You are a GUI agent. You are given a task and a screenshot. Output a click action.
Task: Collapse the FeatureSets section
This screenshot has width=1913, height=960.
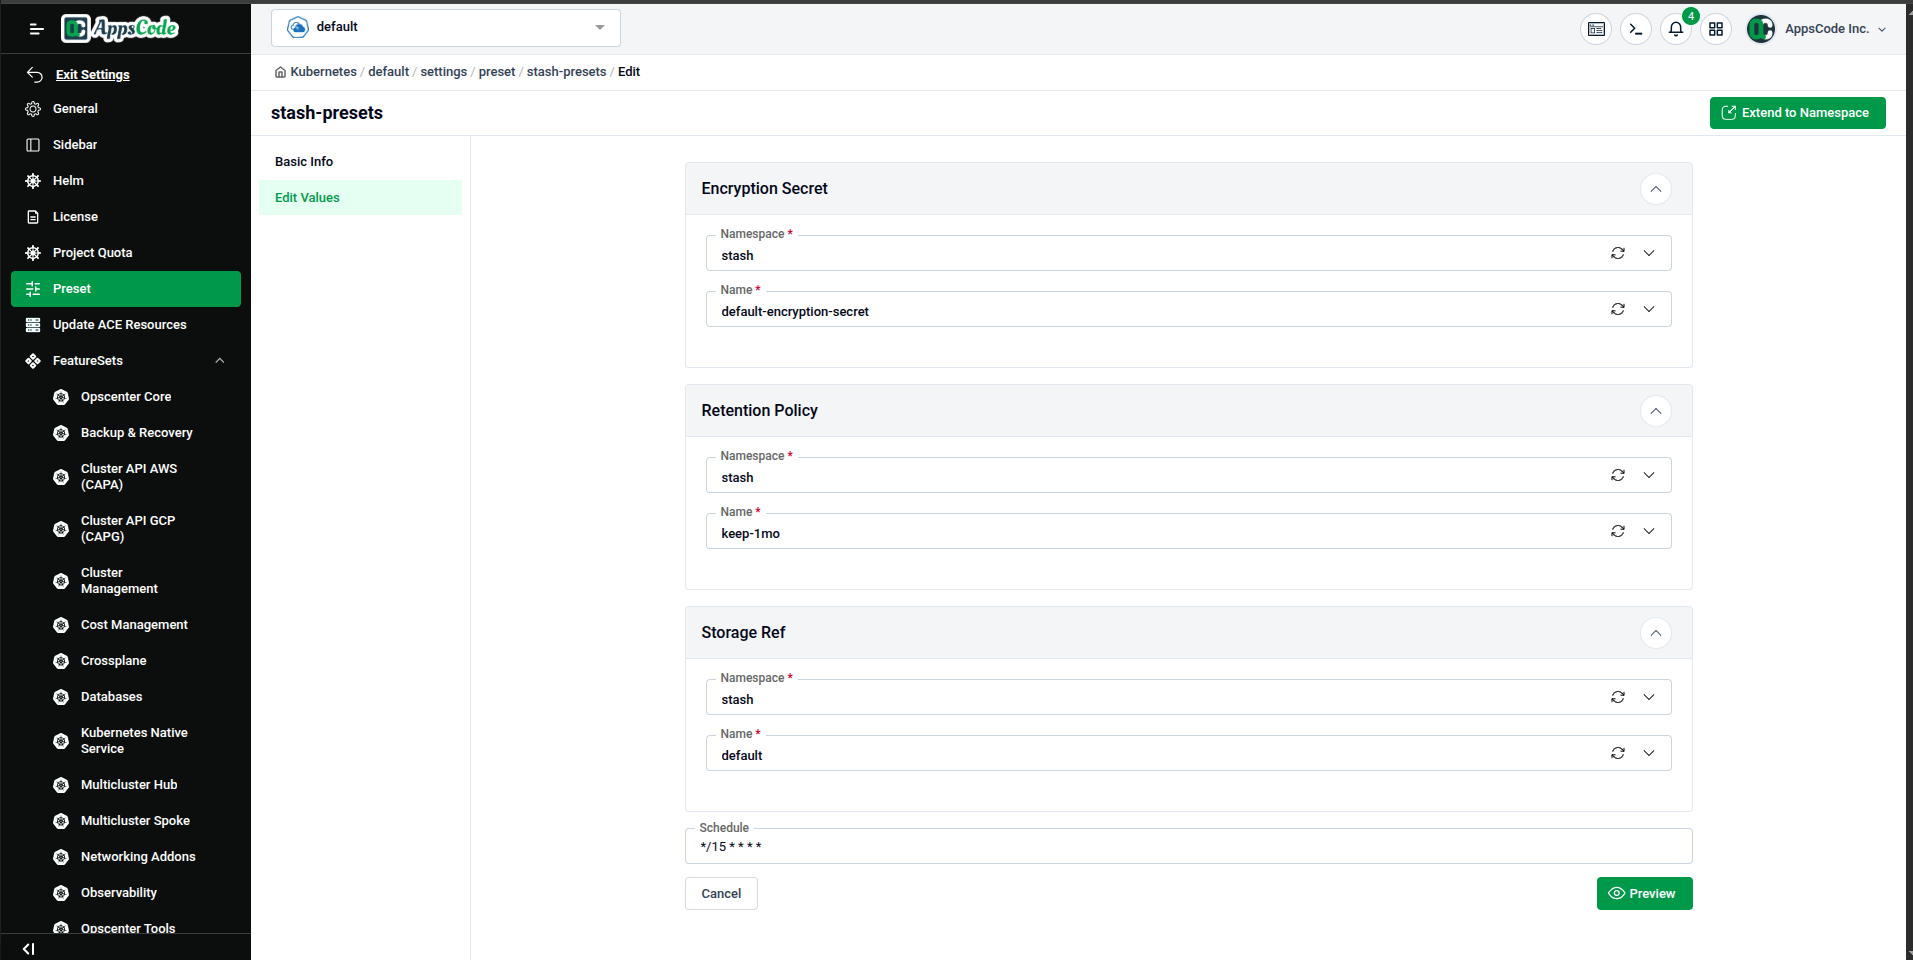(219, 360)
